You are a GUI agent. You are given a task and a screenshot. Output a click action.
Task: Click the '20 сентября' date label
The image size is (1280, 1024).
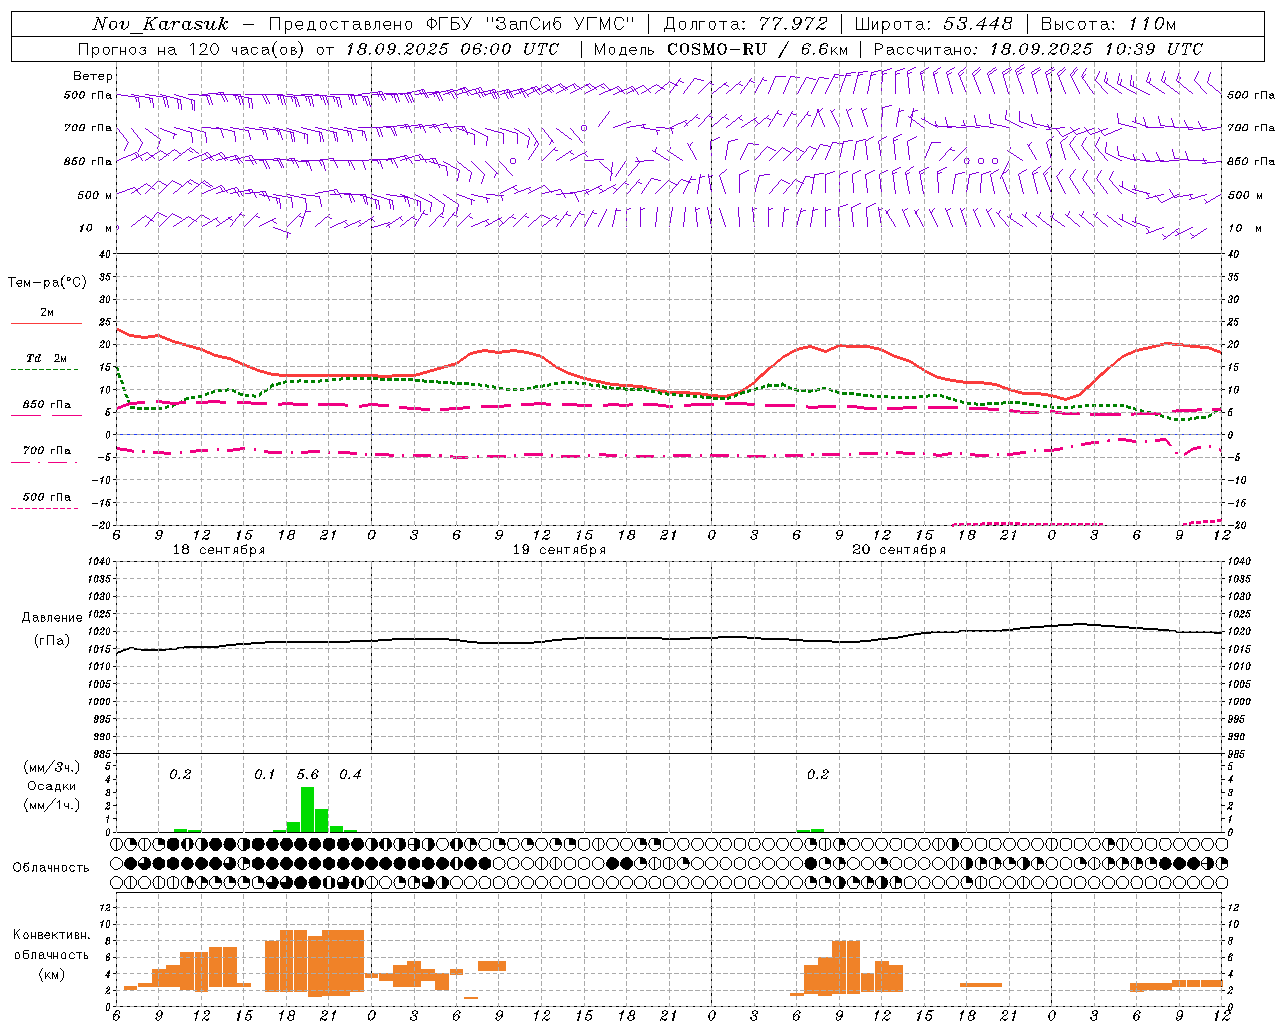pos(899,550)
